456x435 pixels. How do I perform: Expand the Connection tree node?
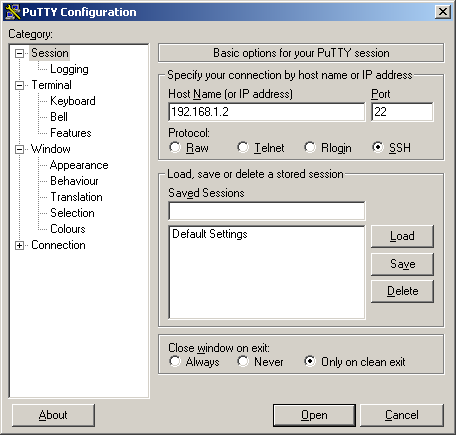[x=20, y=246]
